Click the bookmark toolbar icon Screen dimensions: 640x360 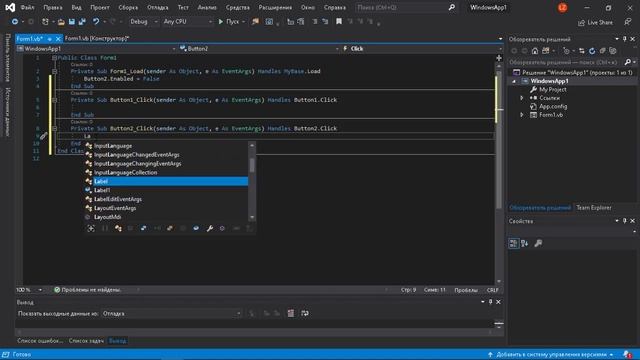(339, 22)
